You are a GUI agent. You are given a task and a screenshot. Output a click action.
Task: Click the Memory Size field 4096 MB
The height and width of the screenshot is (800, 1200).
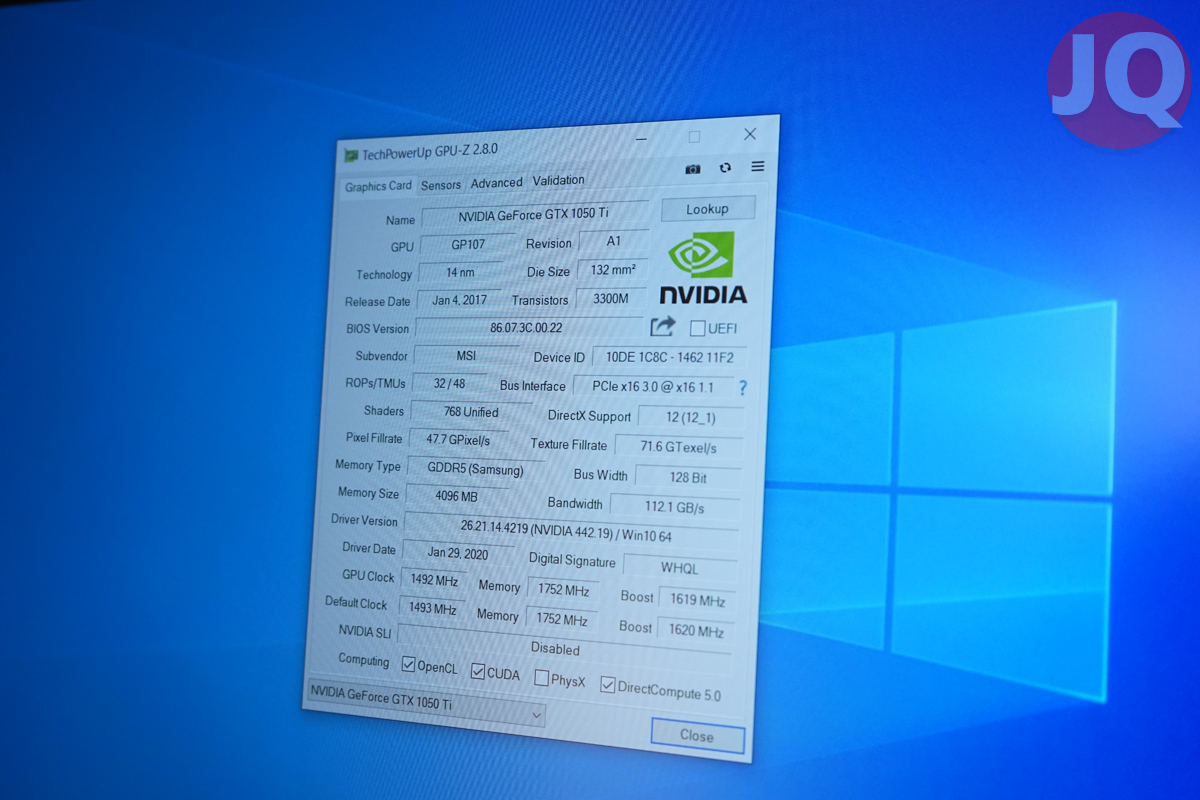[x=457, y=496]
